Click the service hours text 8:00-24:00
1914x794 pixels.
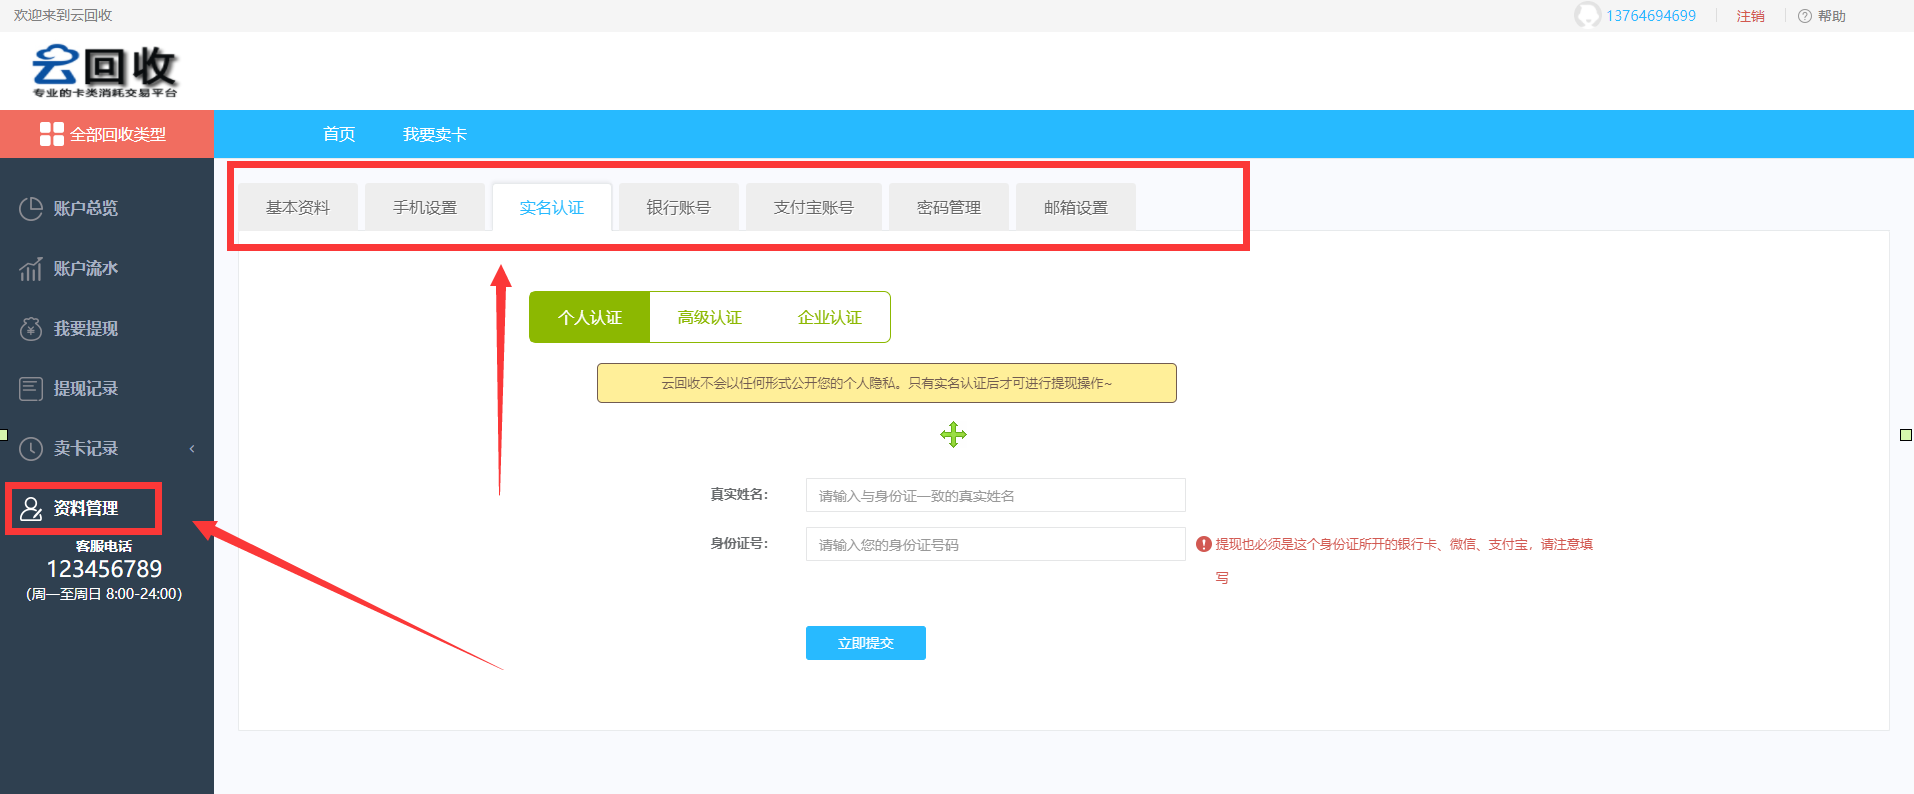point(104,594)
